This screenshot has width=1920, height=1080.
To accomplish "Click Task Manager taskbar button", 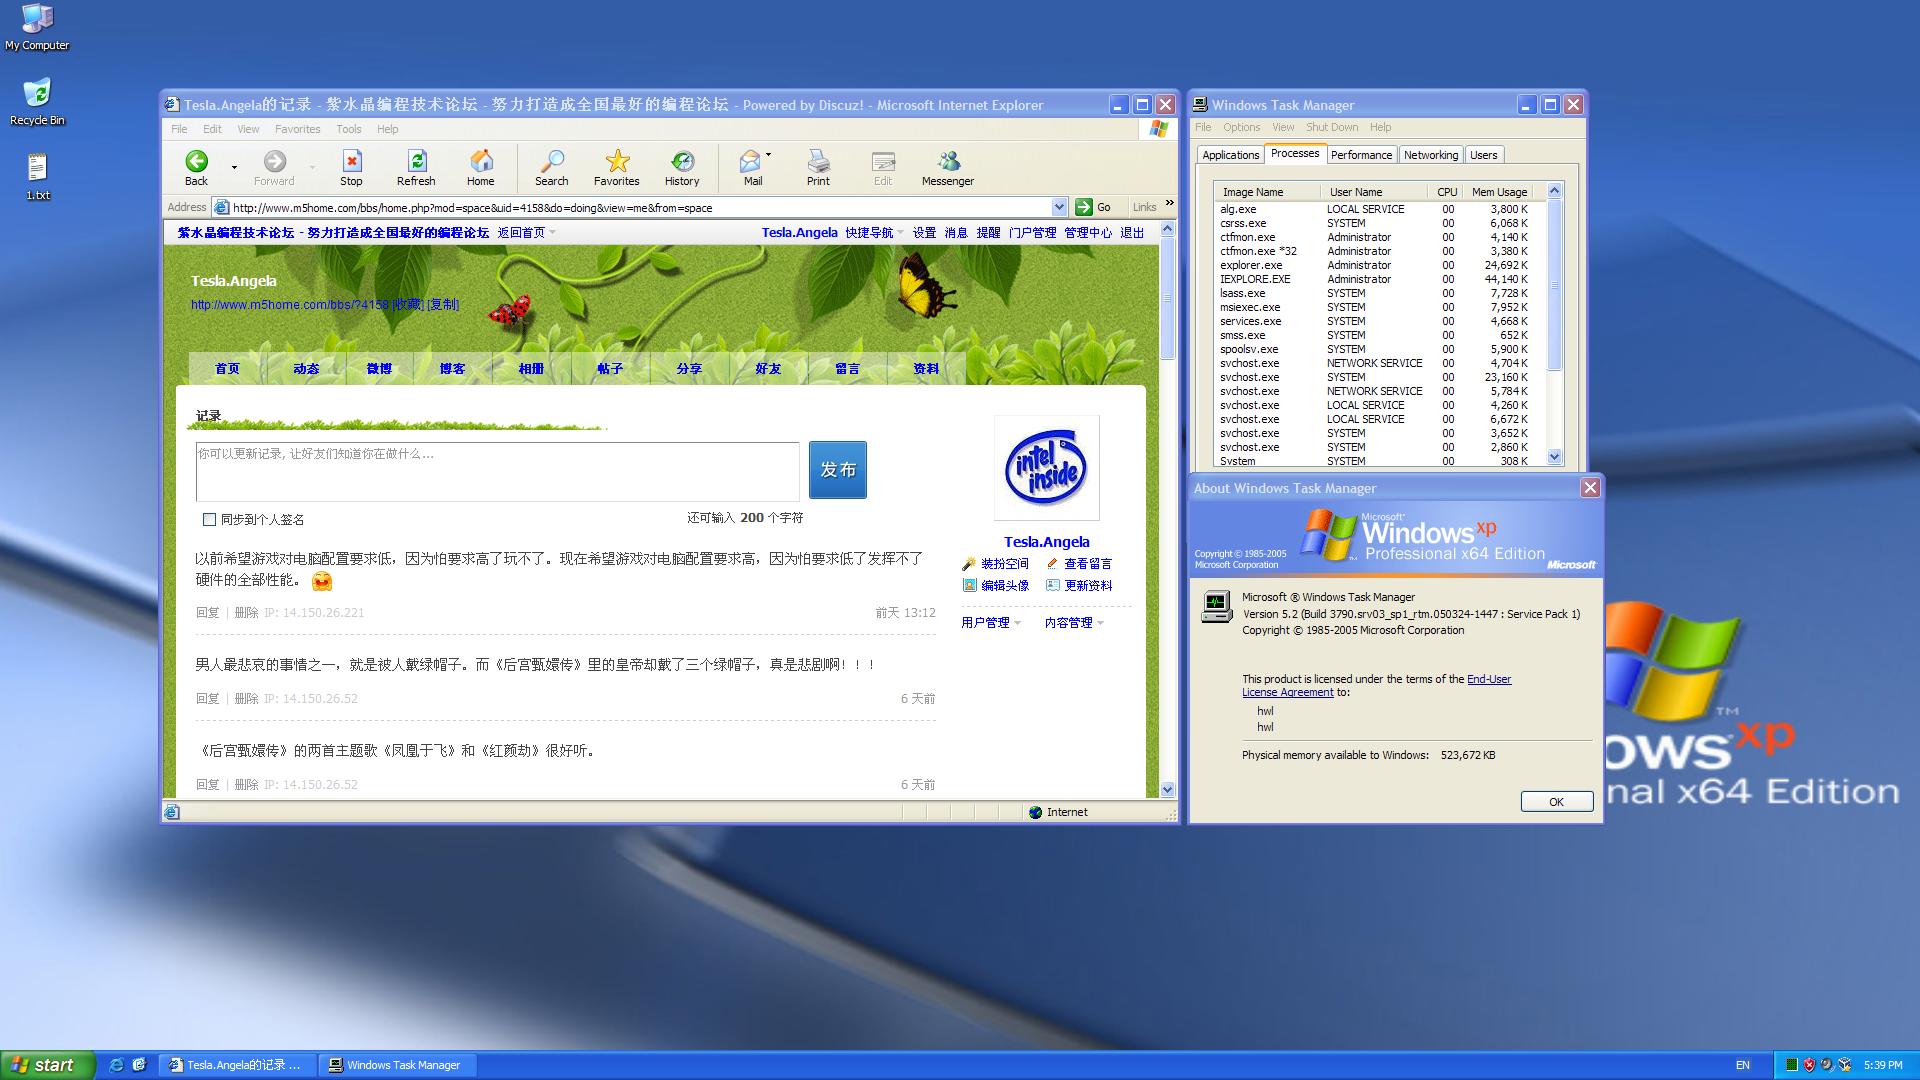I will click(398, 1065).
